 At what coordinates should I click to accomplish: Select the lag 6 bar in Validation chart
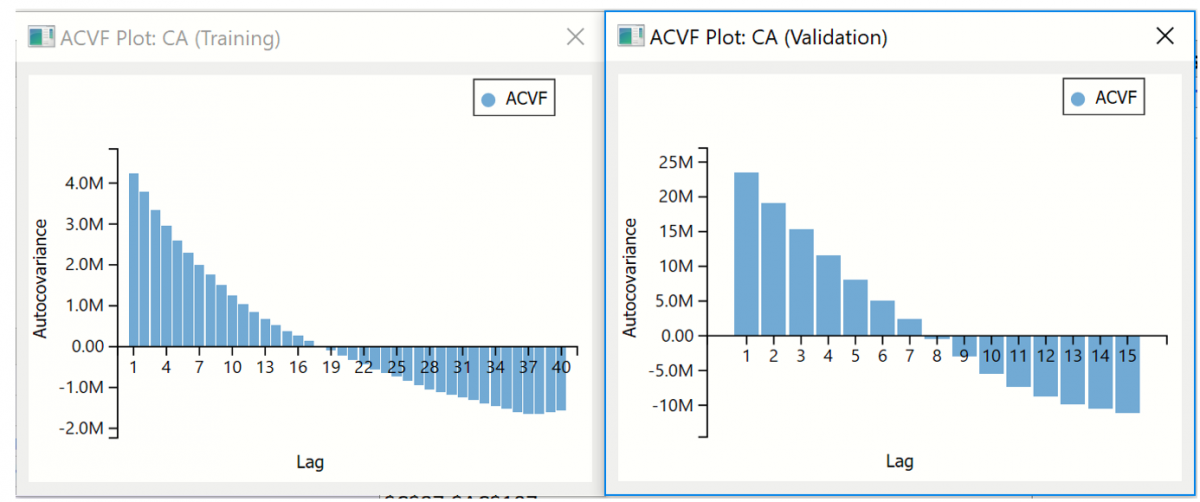point(881,317)
